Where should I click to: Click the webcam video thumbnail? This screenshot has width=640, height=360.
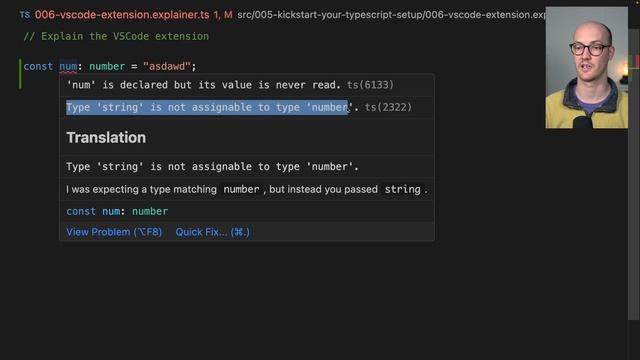click(x=587, y=67)
